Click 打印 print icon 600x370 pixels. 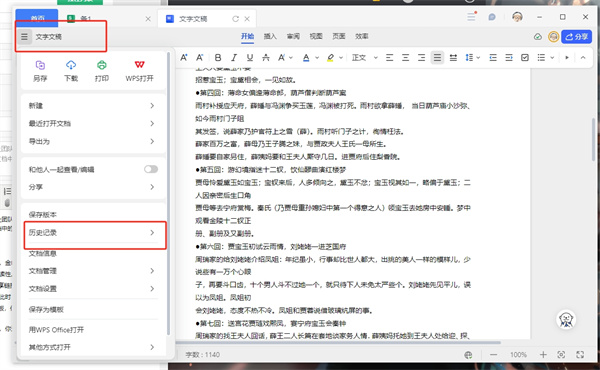(x=101, y=71)
